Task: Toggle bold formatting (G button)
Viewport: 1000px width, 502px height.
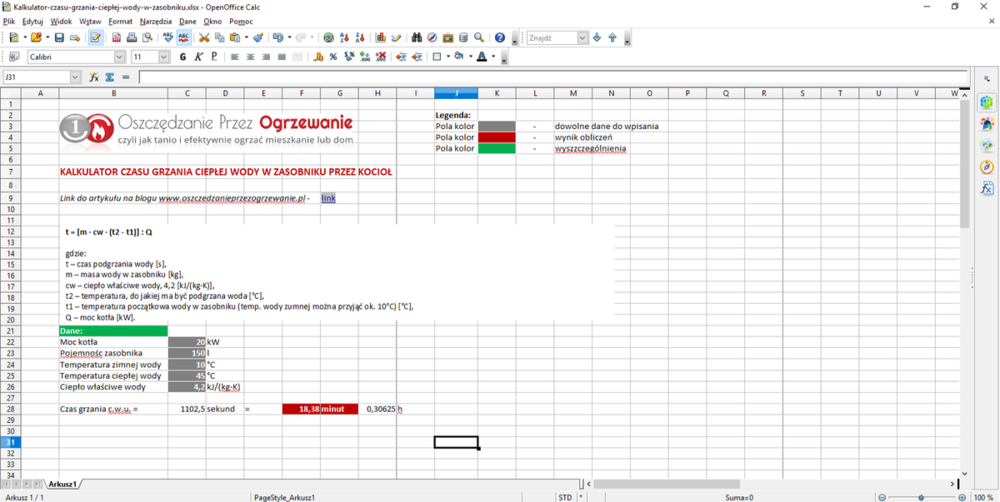Action: (x=183, y=57)
